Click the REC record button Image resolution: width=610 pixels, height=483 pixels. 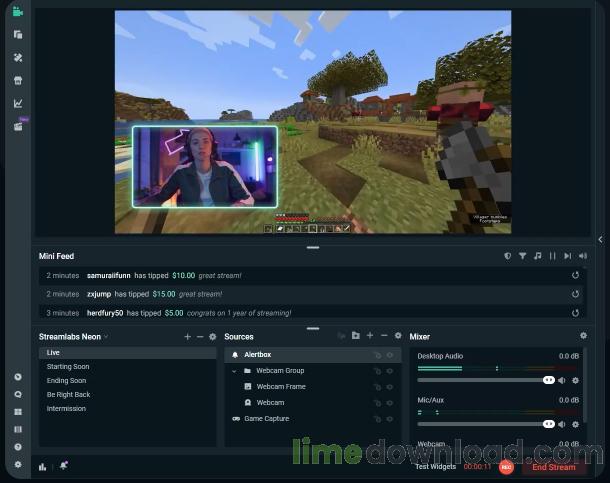point(506,467)
